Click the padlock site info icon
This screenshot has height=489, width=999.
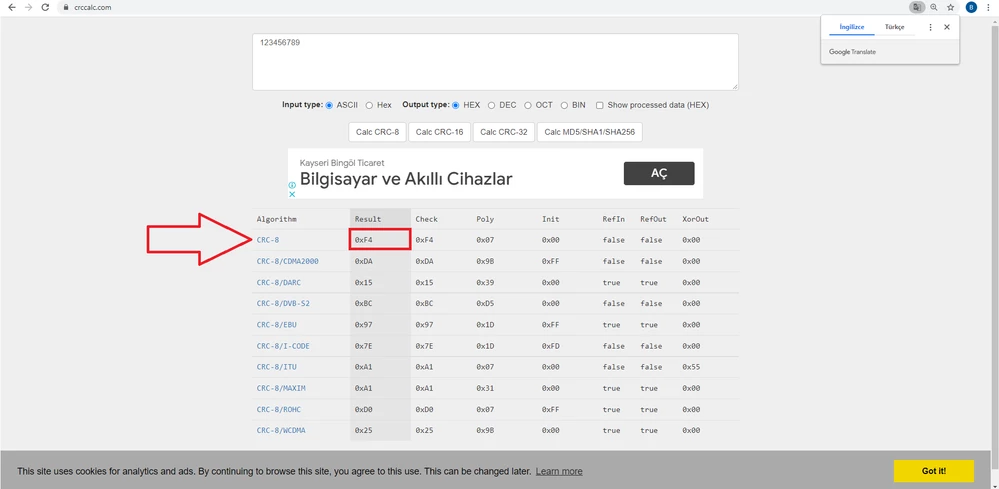click(68, 7)
